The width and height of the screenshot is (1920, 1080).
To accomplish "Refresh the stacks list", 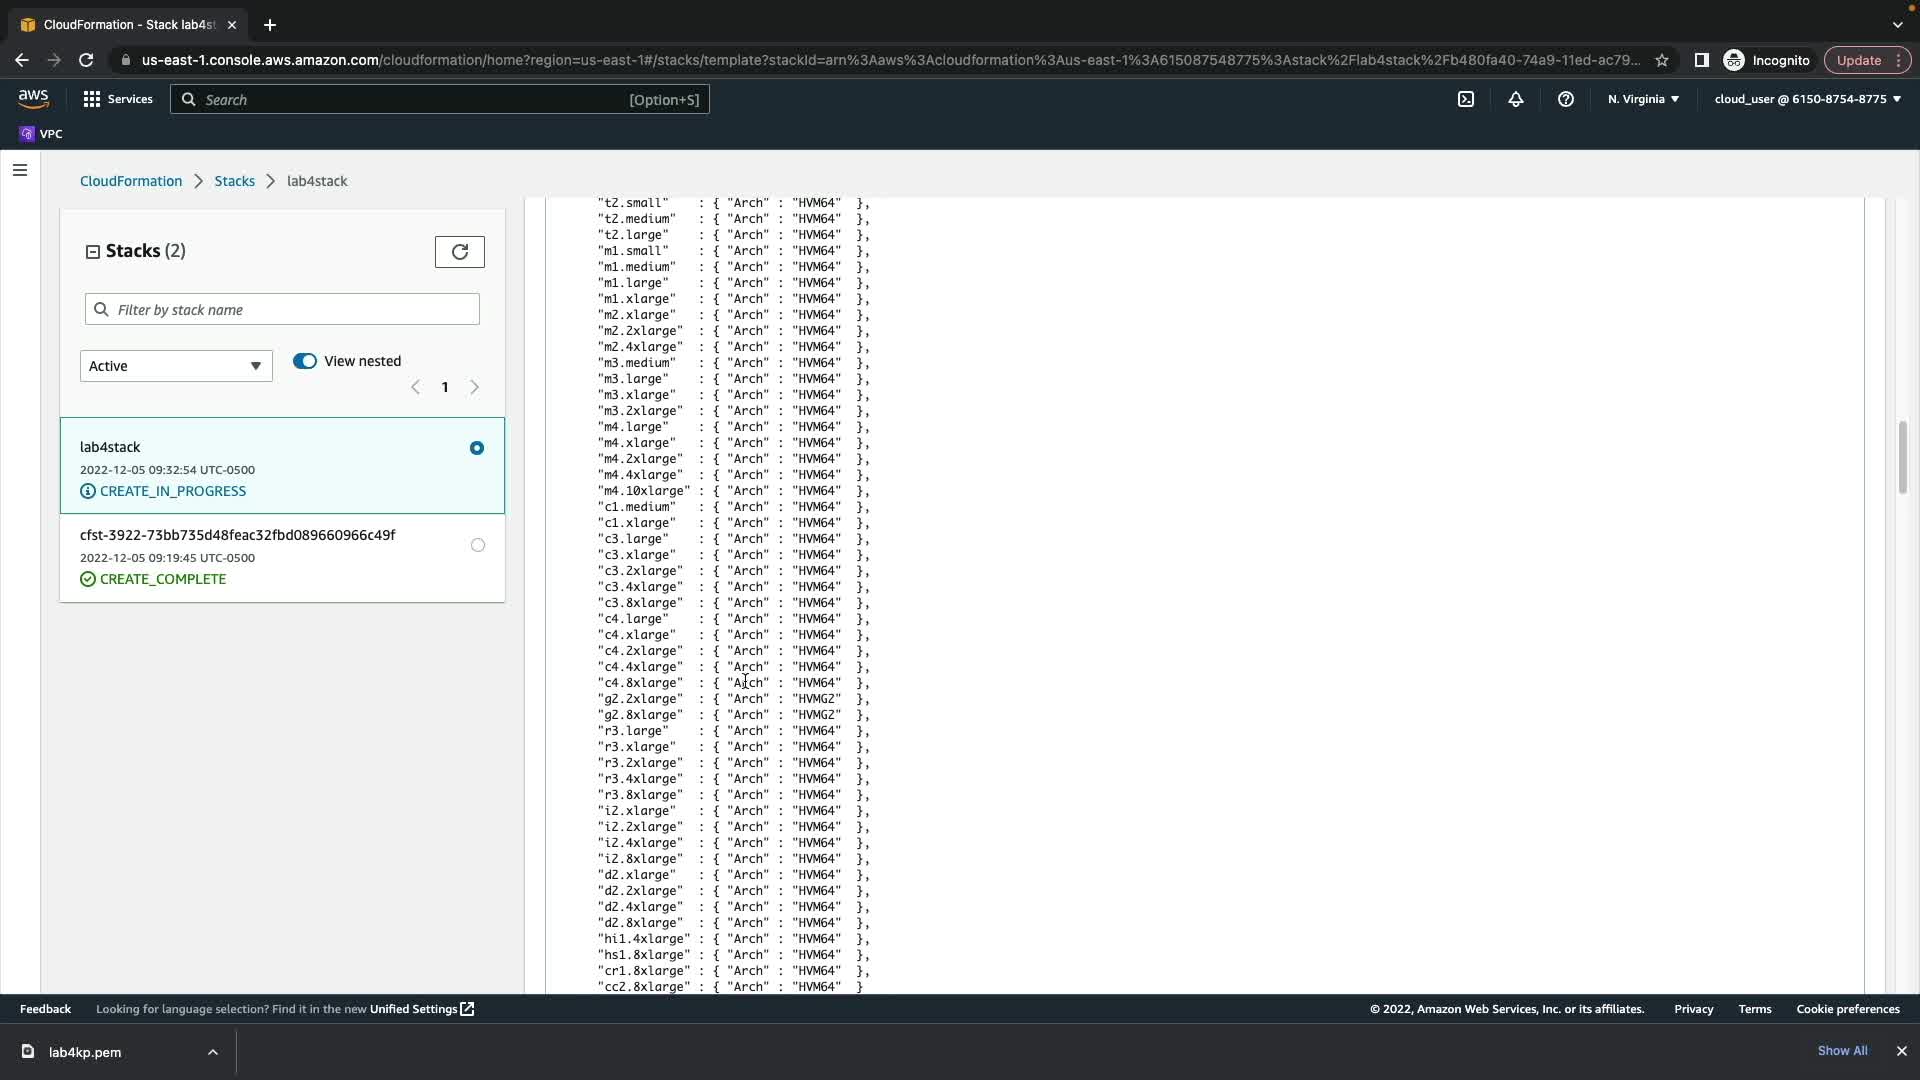I will (x=460, y=252).
